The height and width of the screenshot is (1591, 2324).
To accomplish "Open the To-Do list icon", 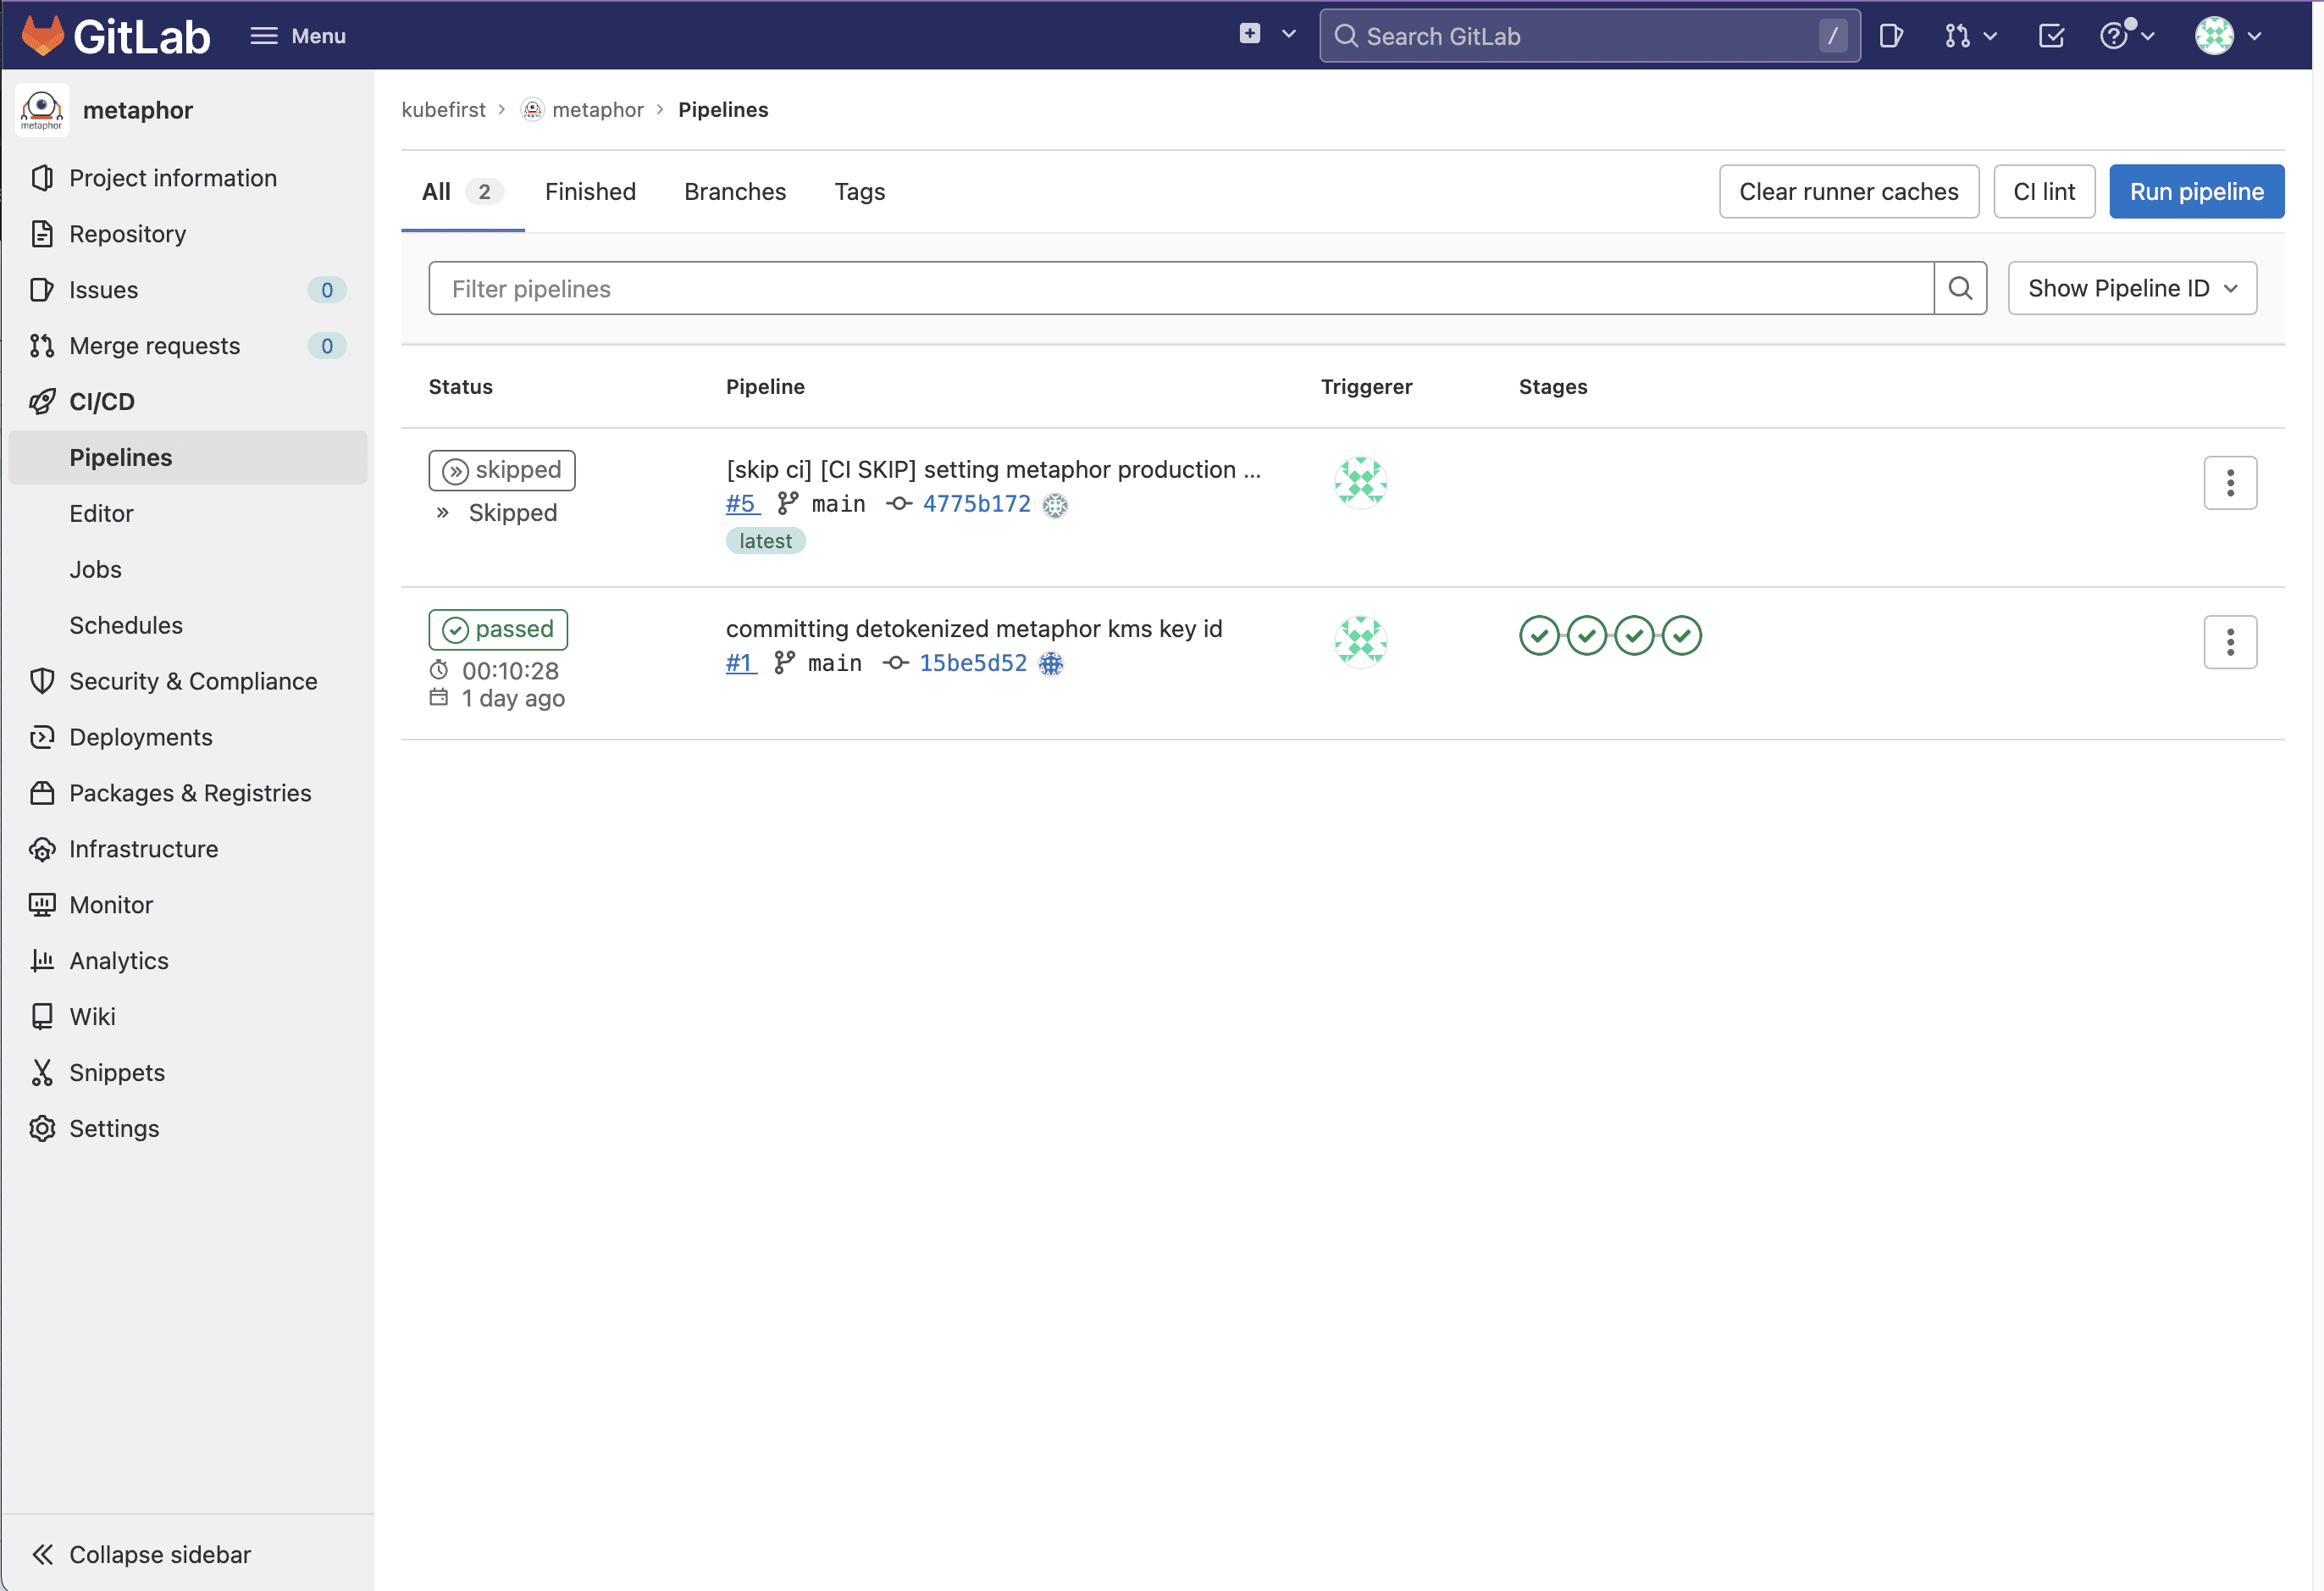I will pyautogui.click(x=2051, y=36).
